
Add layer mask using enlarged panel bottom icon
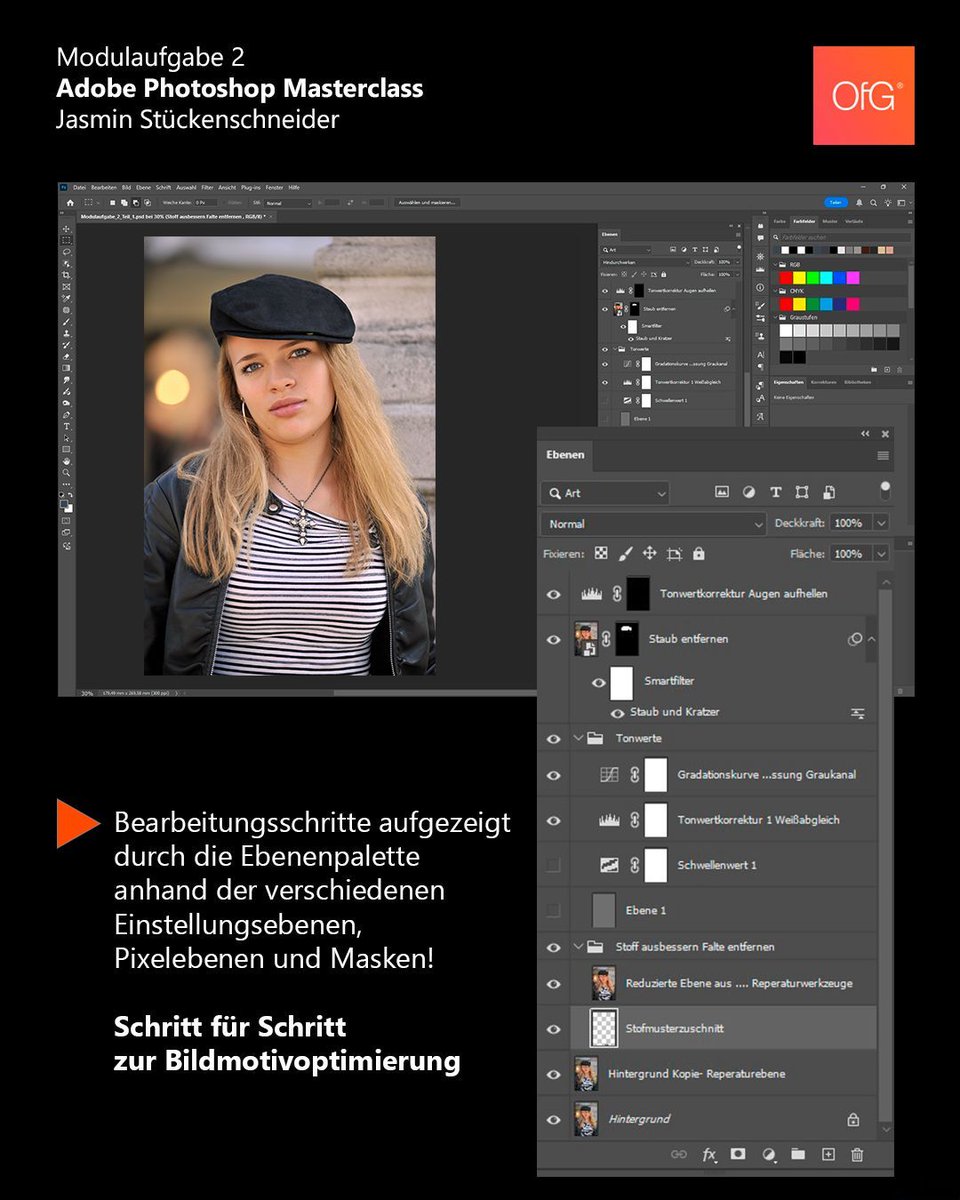click(738, 1154)
